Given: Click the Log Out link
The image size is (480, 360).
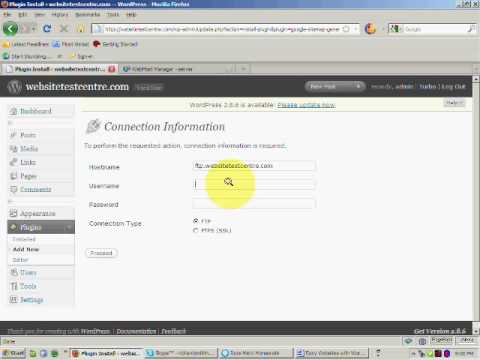Looking at the screenshot, I should 453,87.
